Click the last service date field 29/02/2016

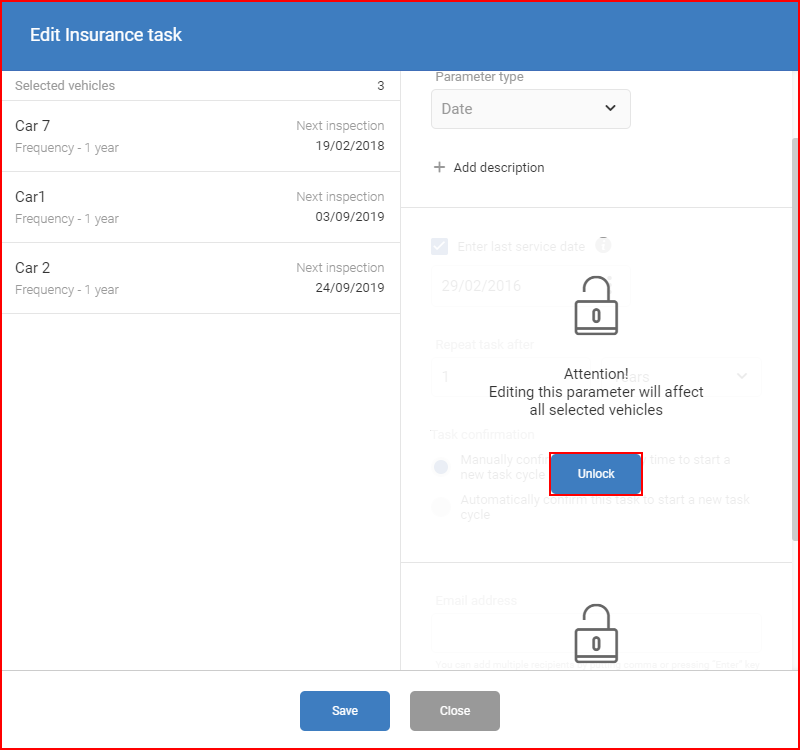tap(531, 286)
